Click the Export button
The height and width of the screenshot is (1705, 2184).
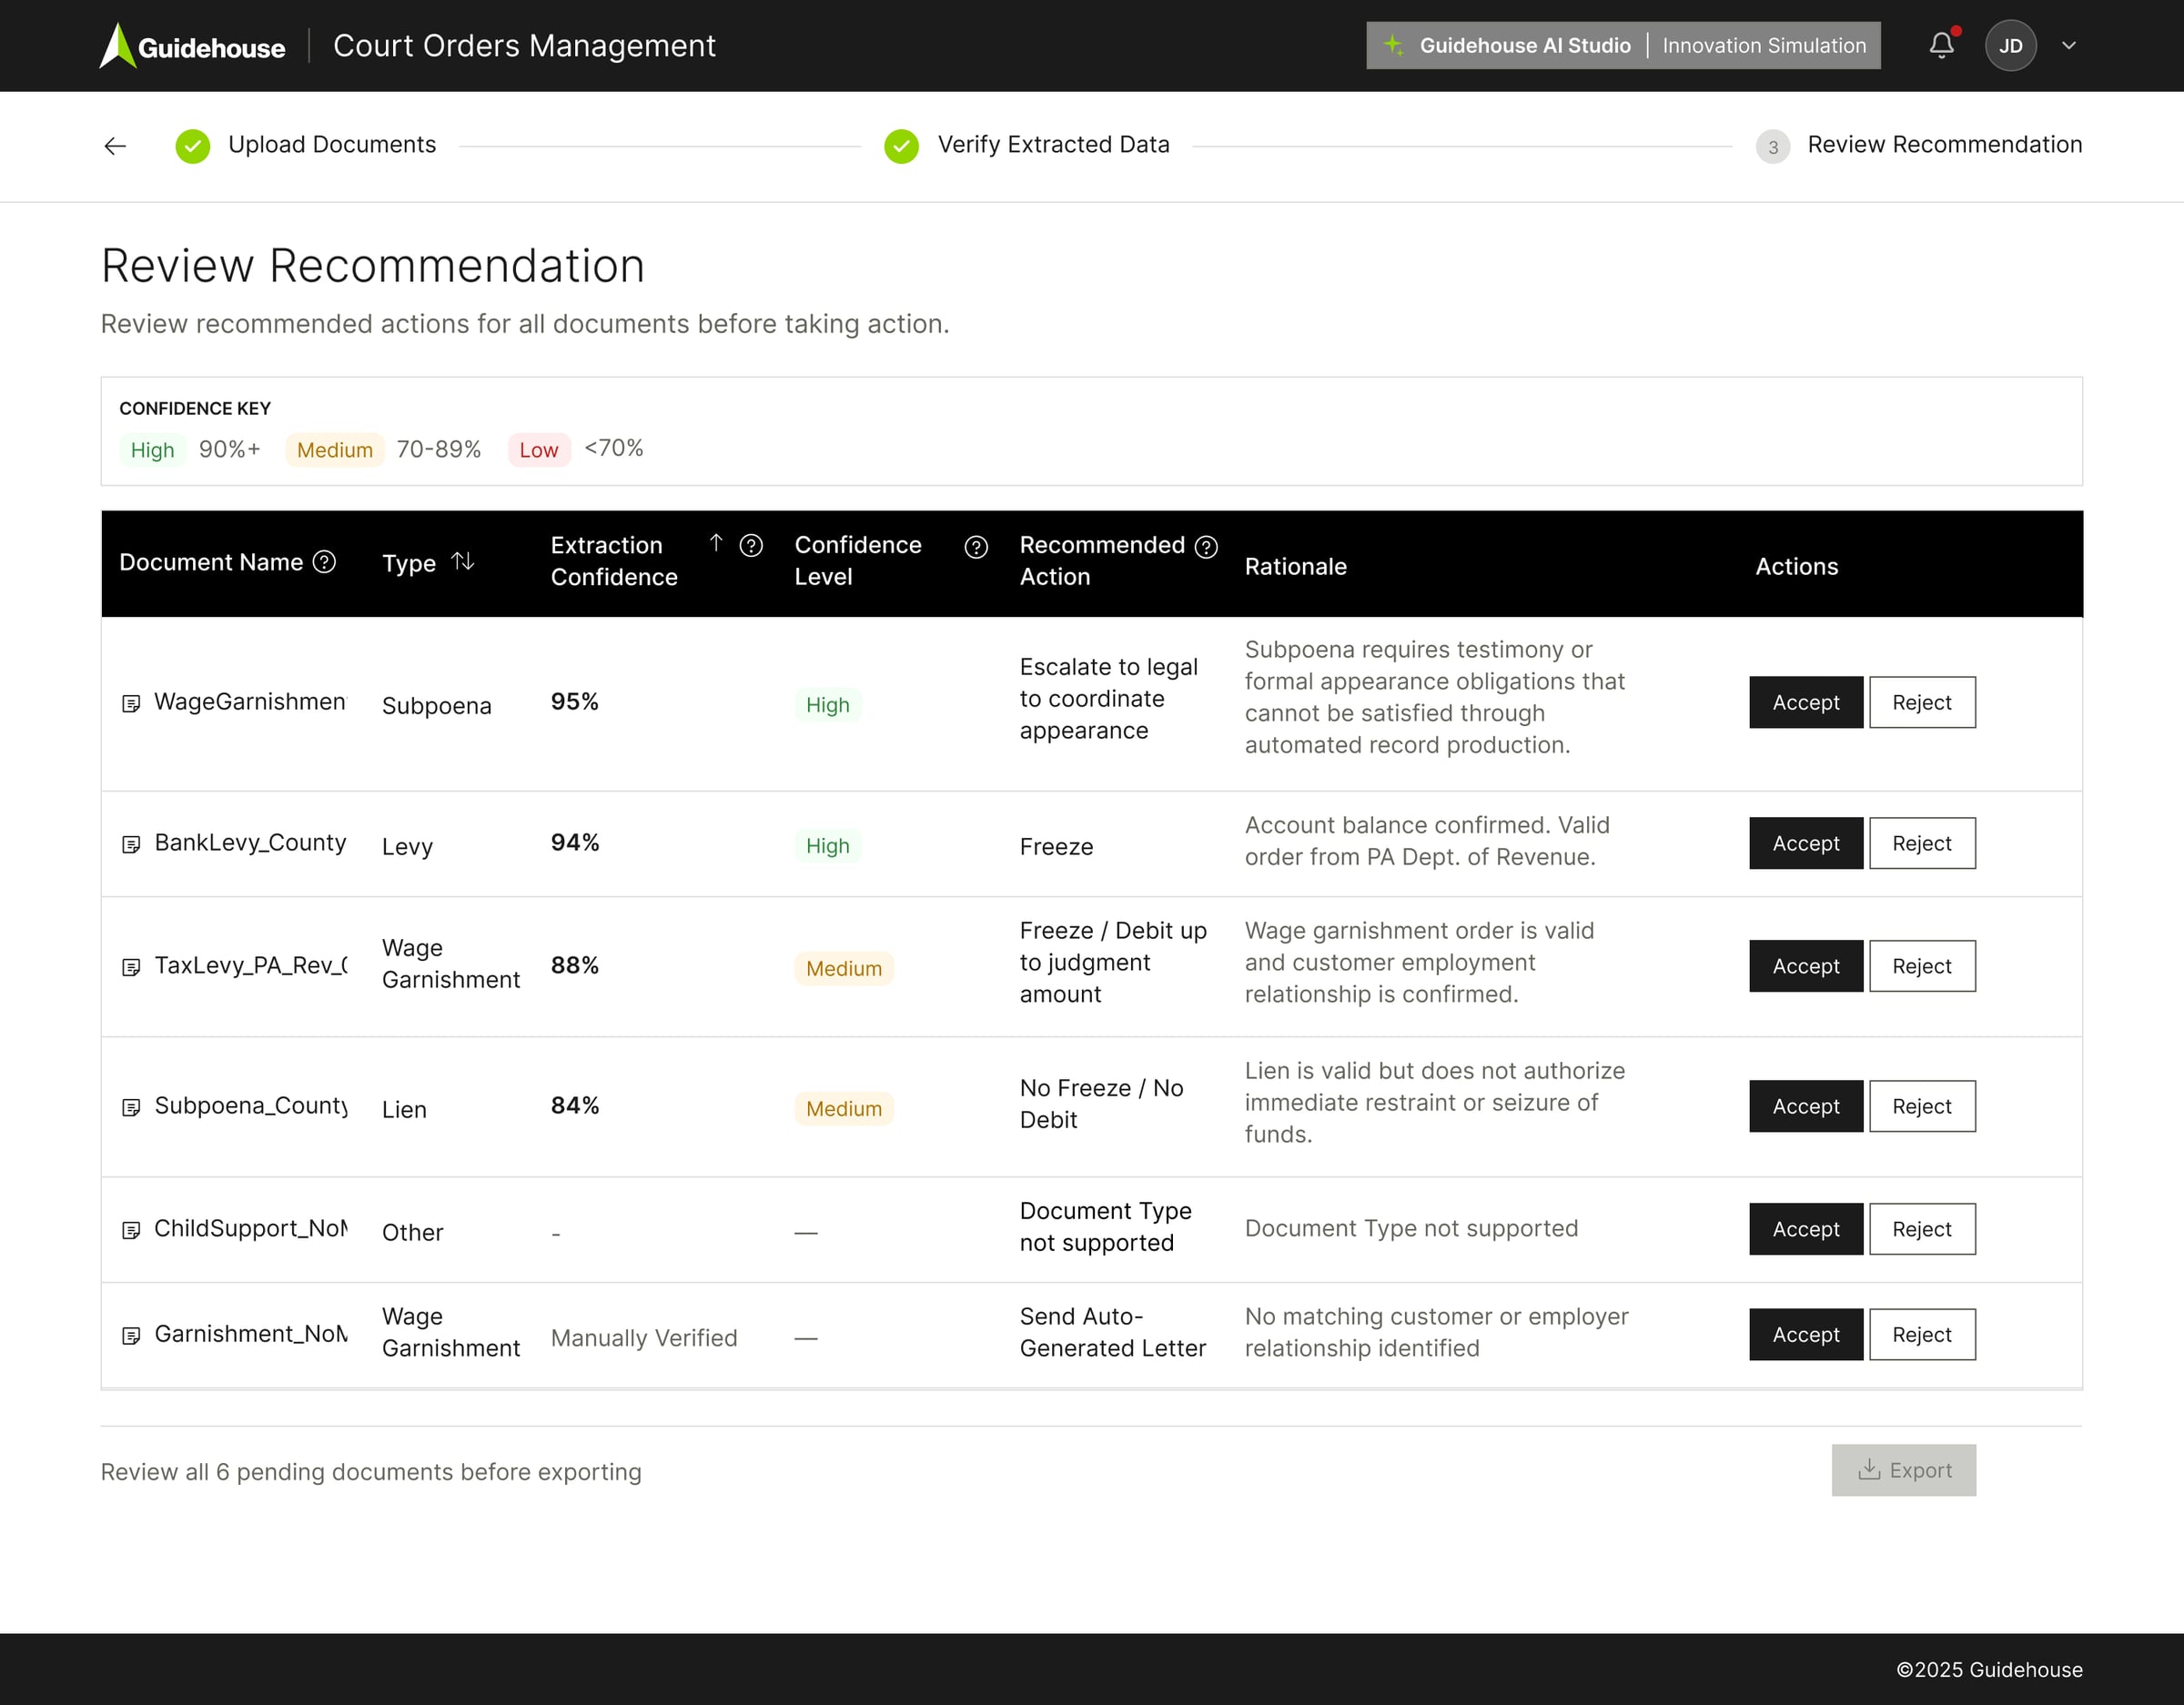coord(1903,1470)
